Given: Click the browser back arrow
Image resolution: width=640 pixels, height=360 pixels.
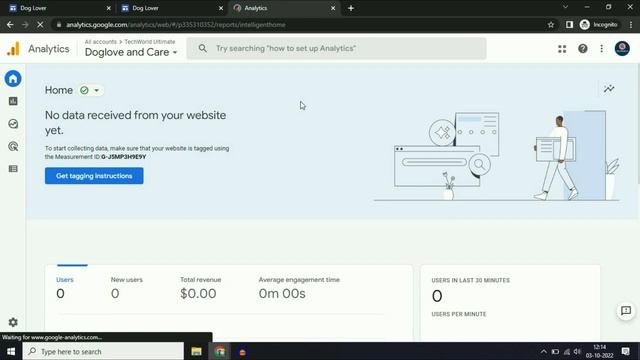Looking at the screenshot, I should click(10, 24).
